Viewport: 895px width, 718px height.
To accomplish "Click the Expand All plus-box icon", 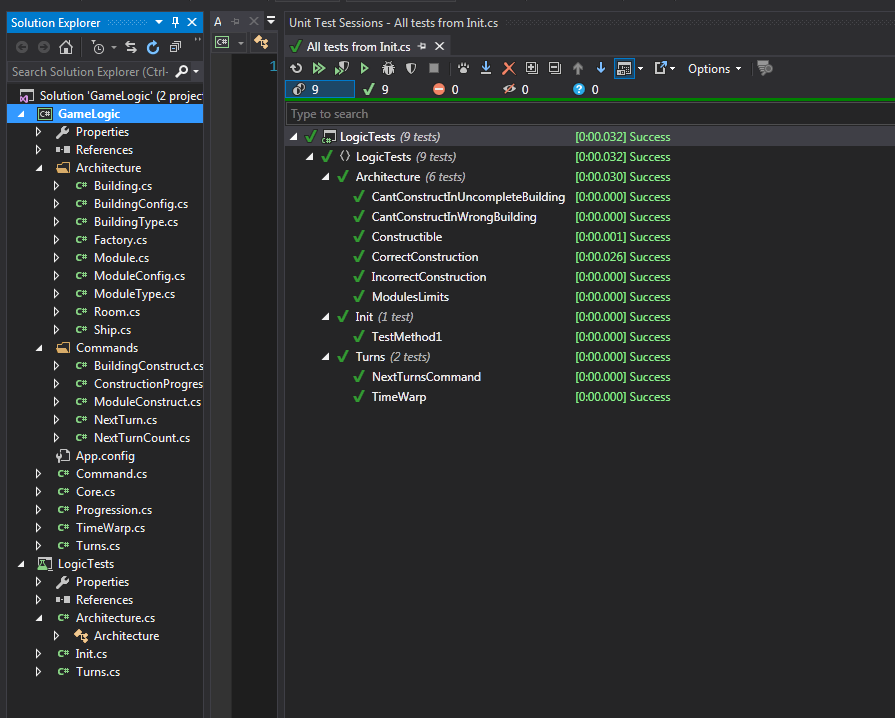I will pyautogui.click(x=531, y=68).
